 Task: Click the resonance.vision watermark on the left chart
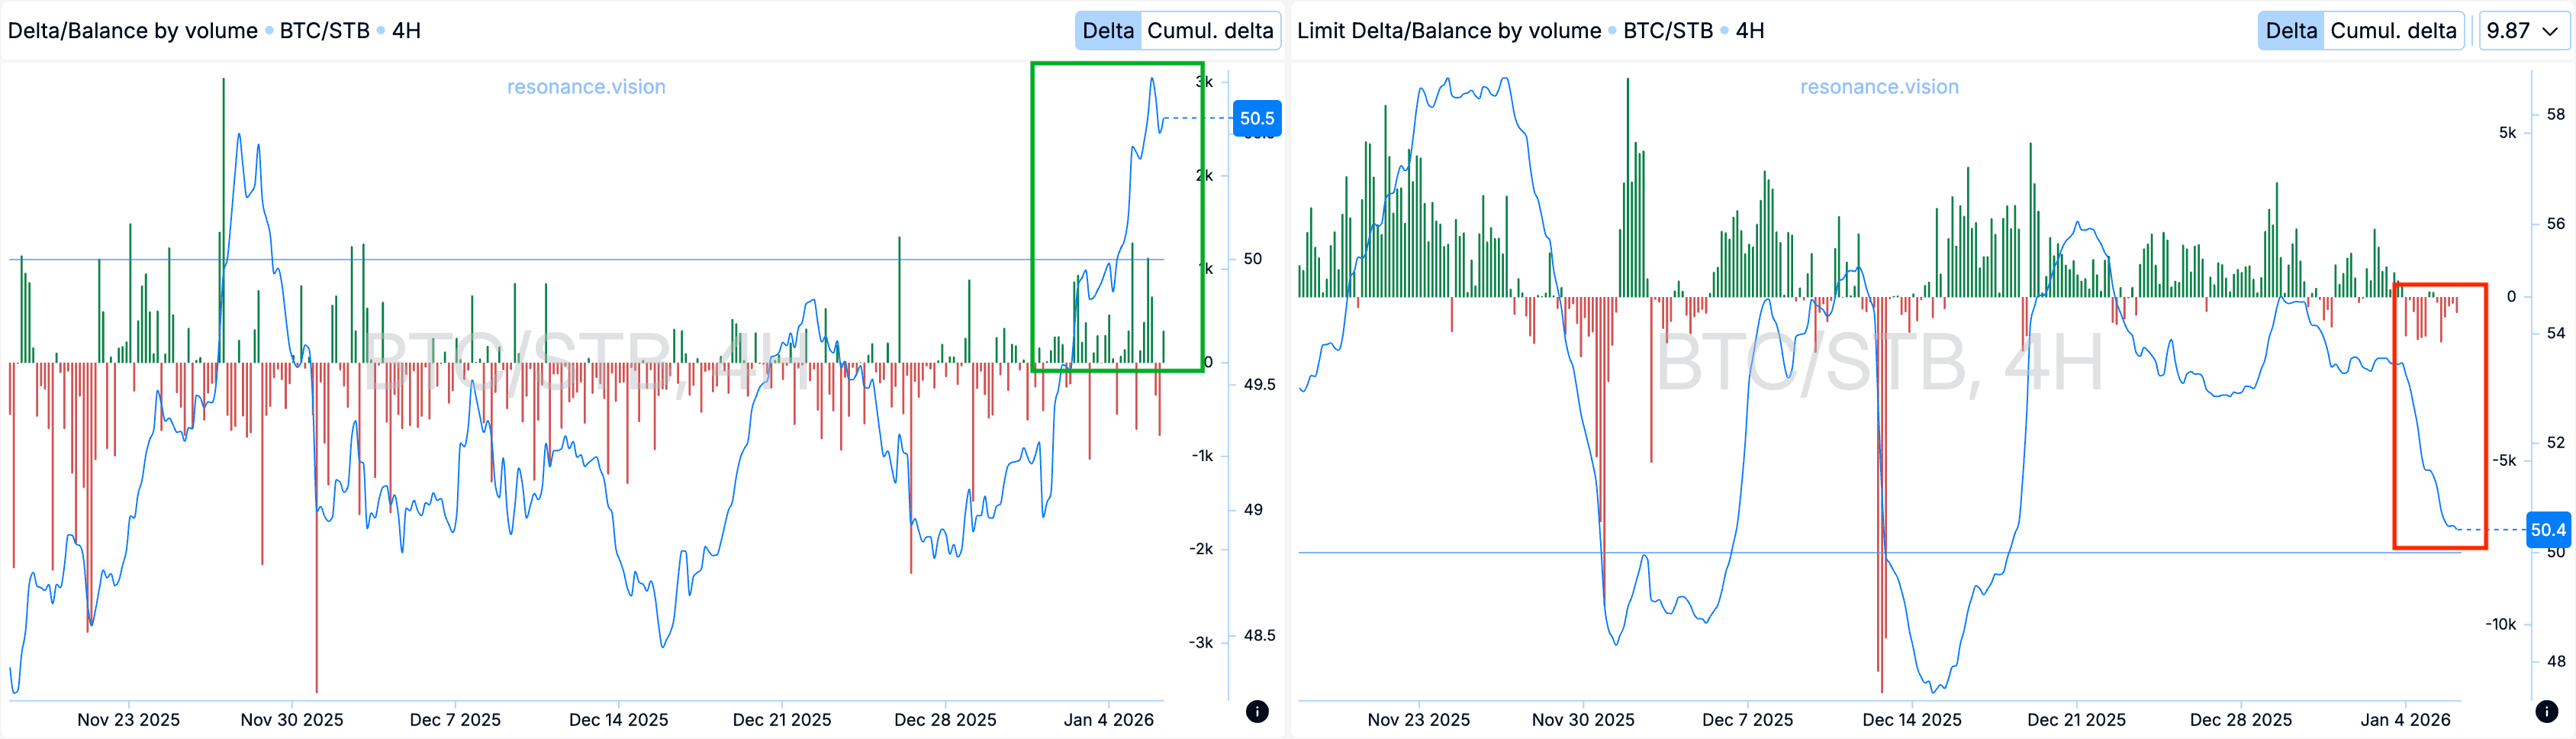tap(586, 87)
